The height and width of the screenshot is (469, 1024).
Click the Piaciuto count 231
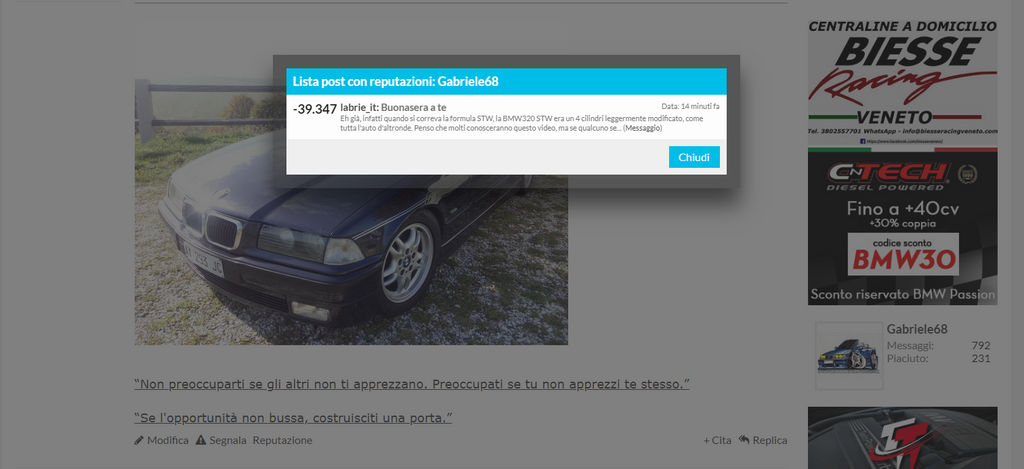pos(980,358)
